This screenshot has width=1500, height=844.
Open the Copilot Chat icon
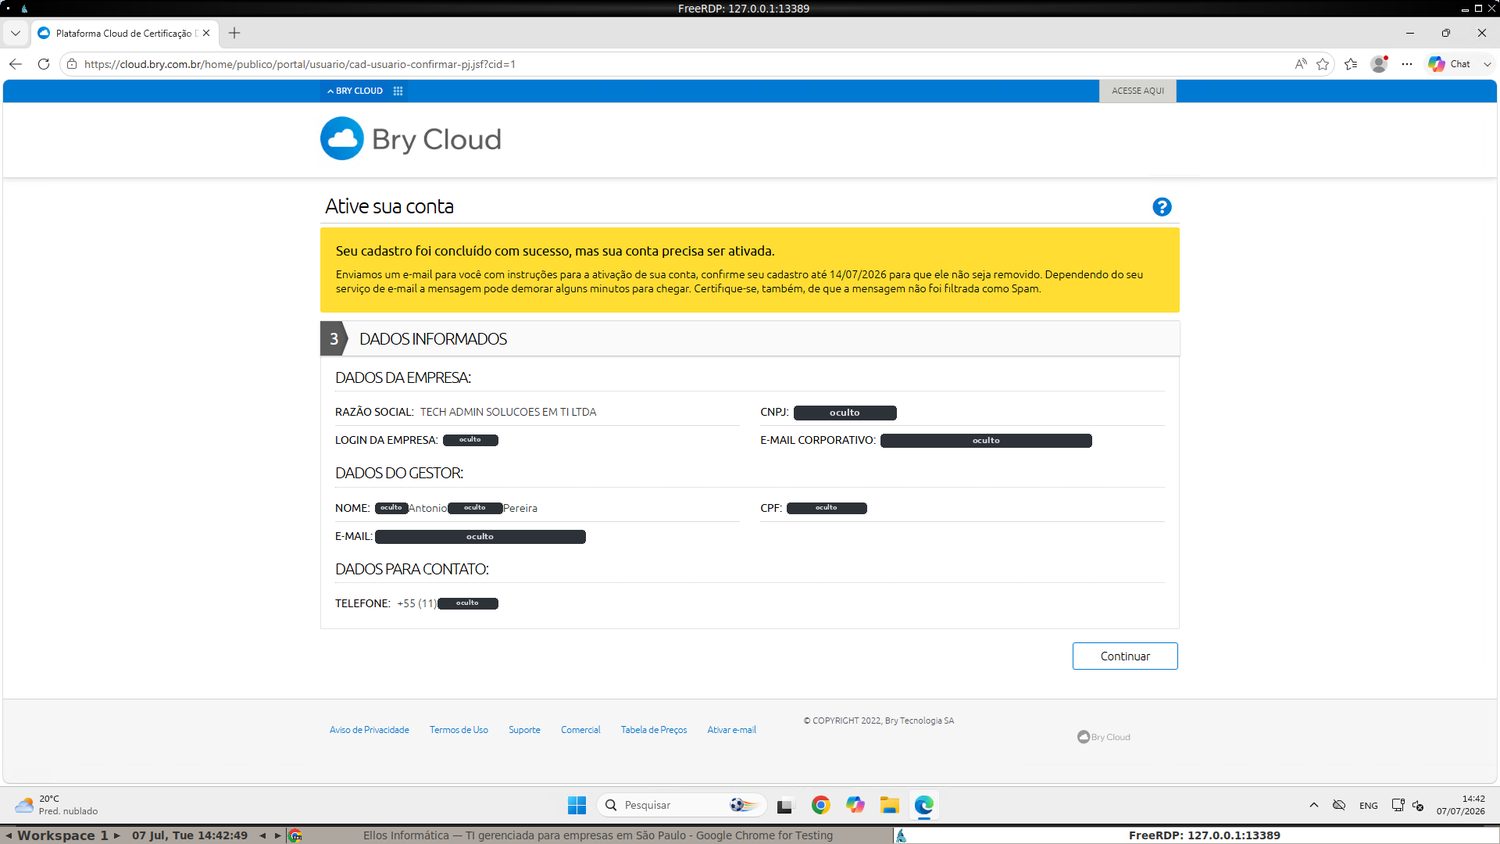[x=1450, y=64]
